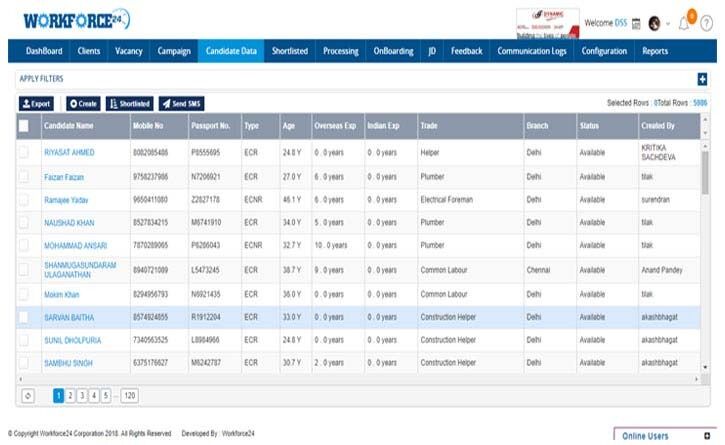Click the calendar icon beside Welcome DSS
Viewport: 725px width, 445px height.
point(636,24)
